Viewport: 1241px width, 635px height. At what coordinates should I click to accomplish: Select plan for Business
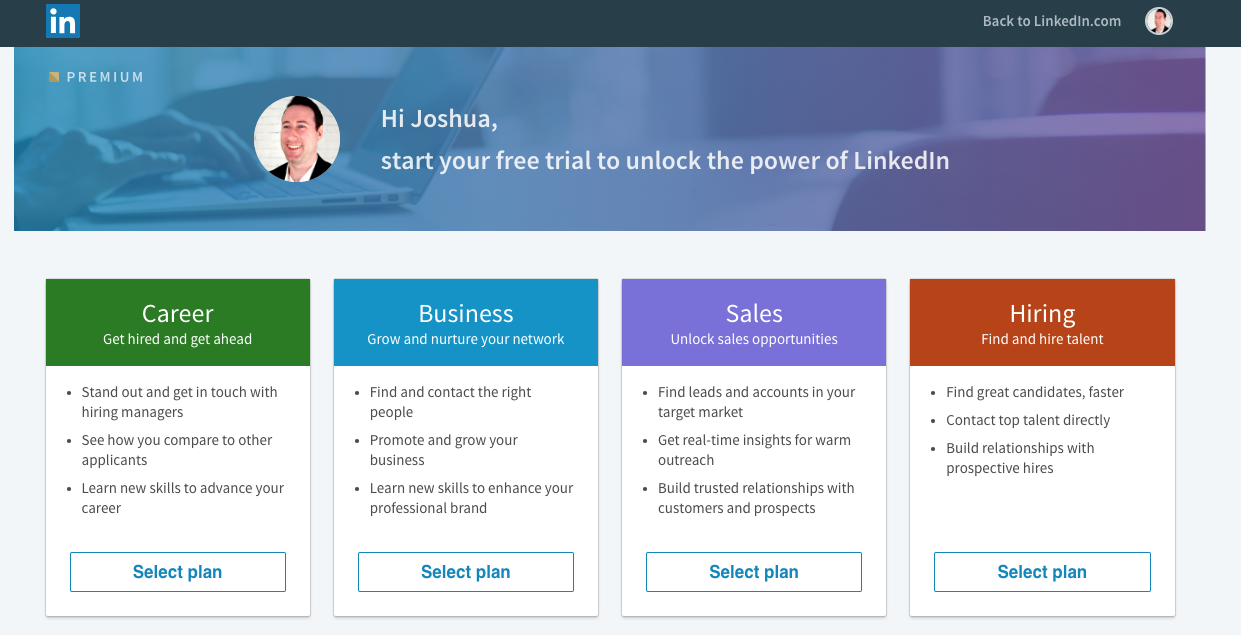(x=466, y=572)
